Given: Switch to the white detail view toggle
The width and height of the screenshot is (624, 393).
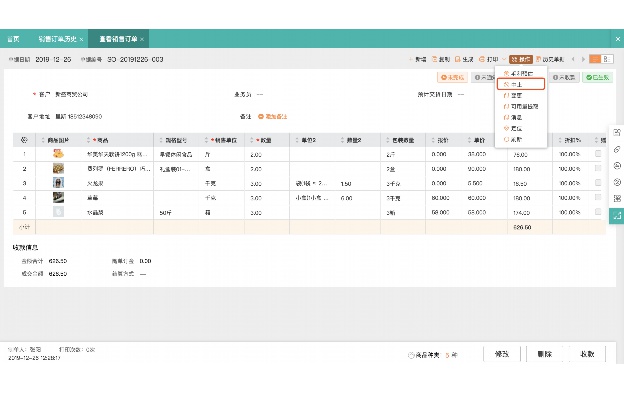Looking at the screenshot, I should pyautogui.click(x=607, y=59).
